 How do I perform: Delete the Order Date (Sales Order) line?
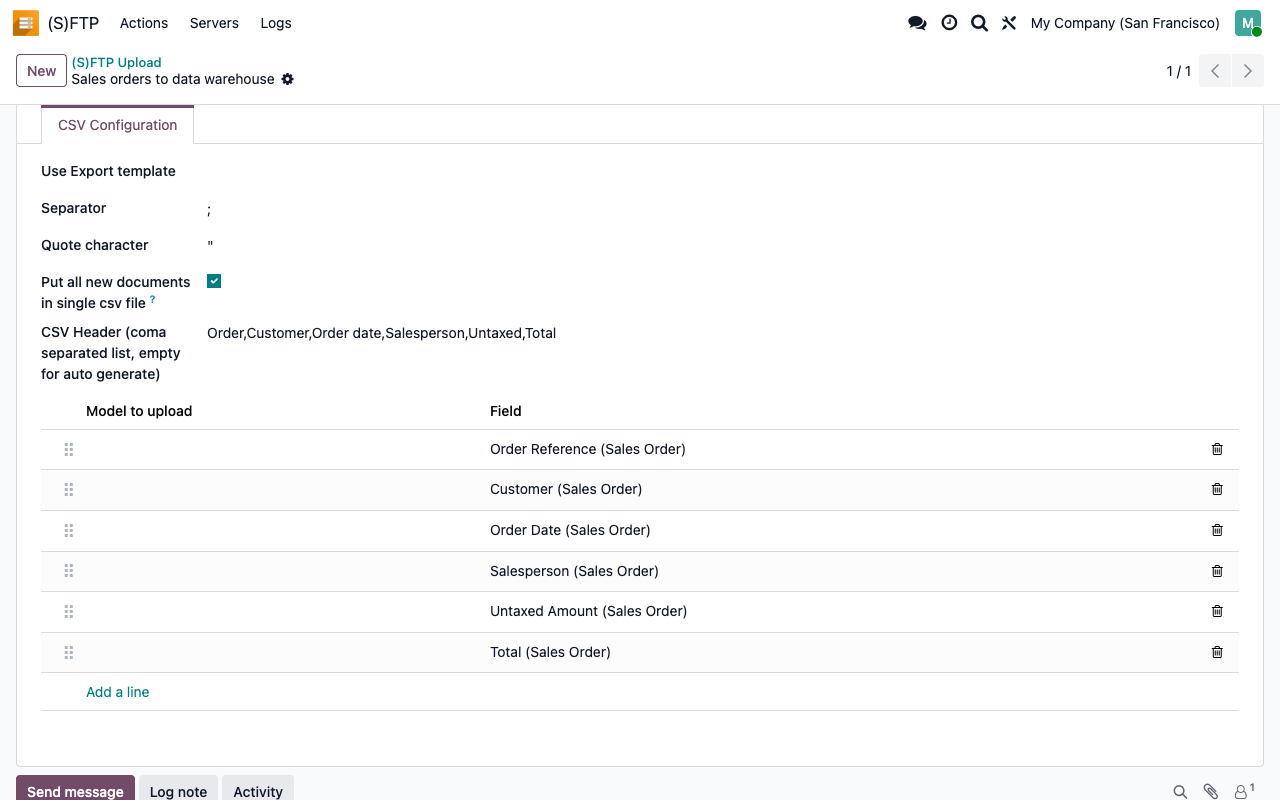(x=1217, y=530)
